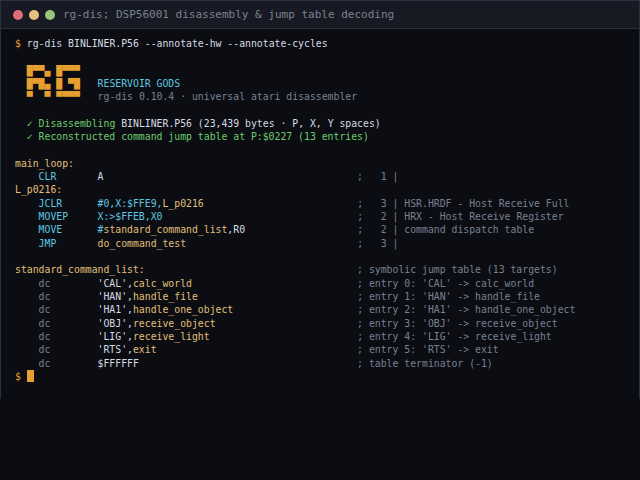Click the 'JCLR' instruction mnemonic

click(x=50, y=203)
